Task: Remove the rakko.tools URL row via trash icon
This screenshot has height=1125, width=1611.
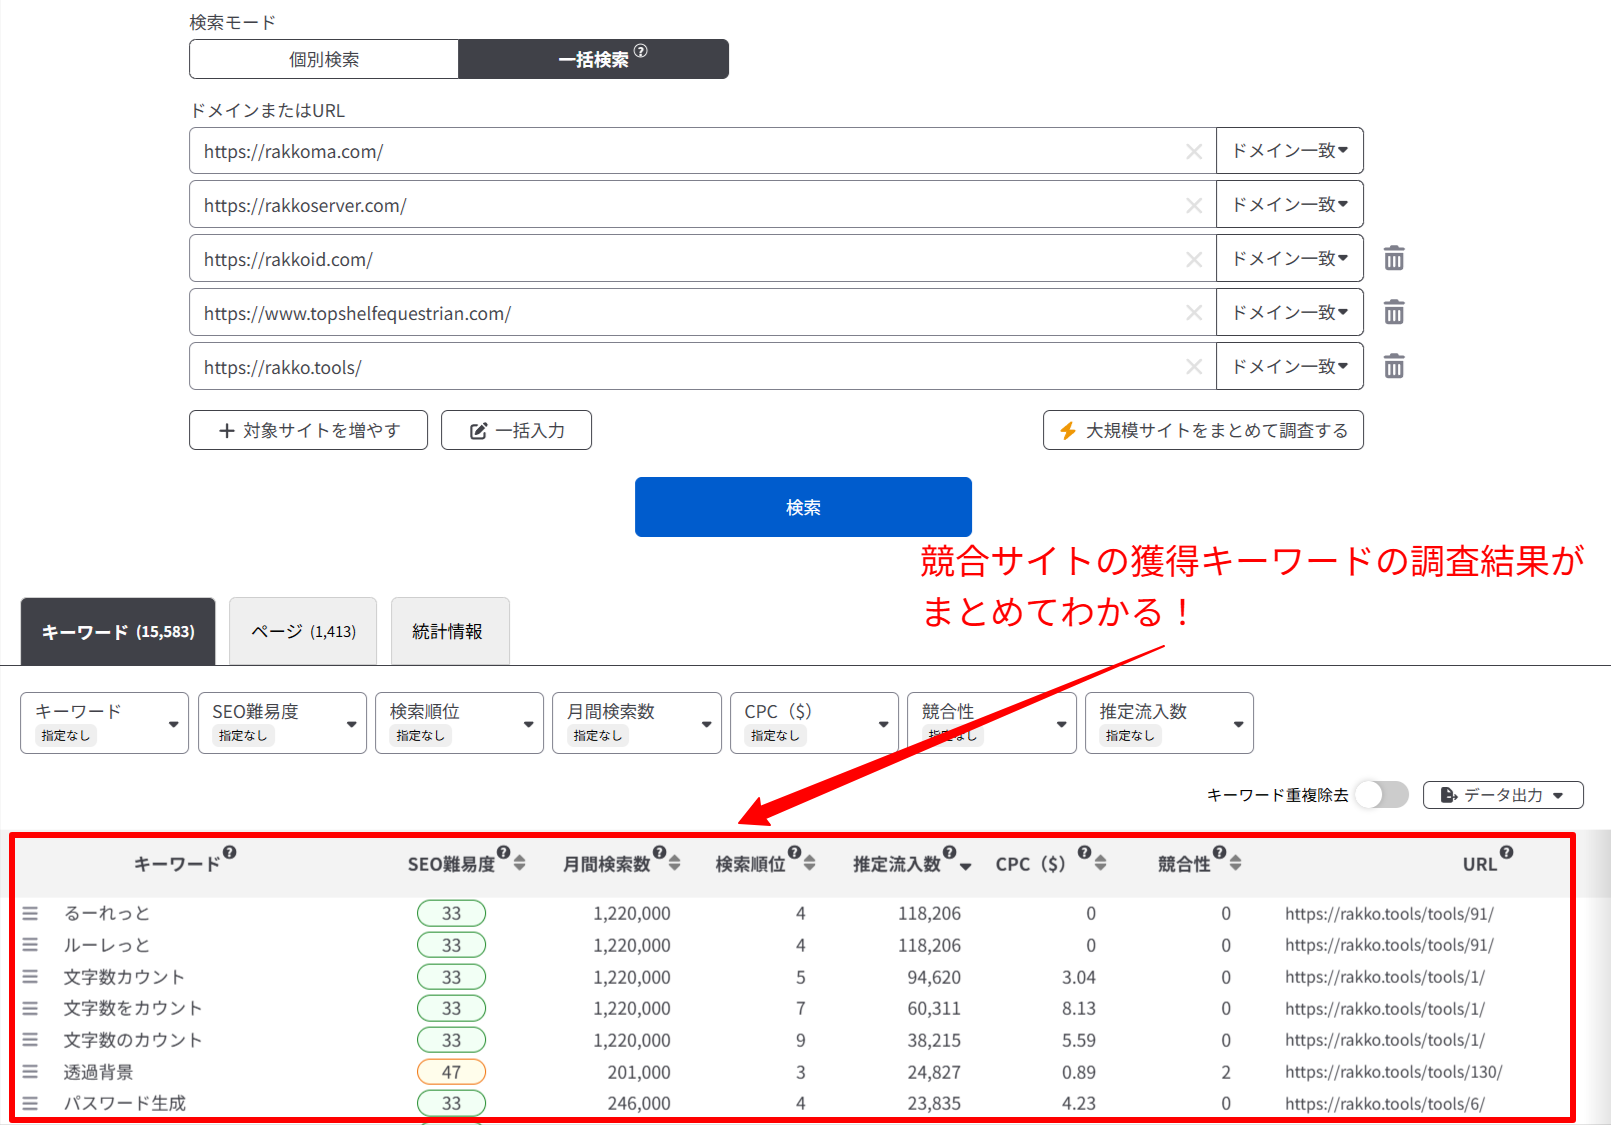Action: coord(1393,367)
